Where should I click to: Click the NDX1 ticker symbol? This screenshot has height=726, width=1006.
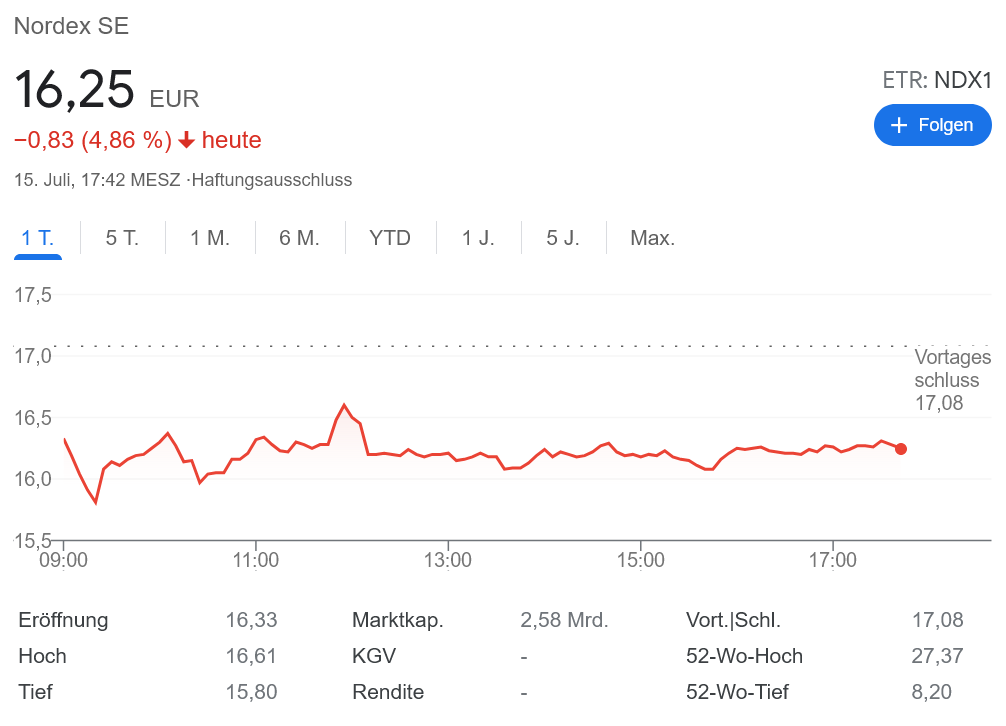(x=963, y=80)
